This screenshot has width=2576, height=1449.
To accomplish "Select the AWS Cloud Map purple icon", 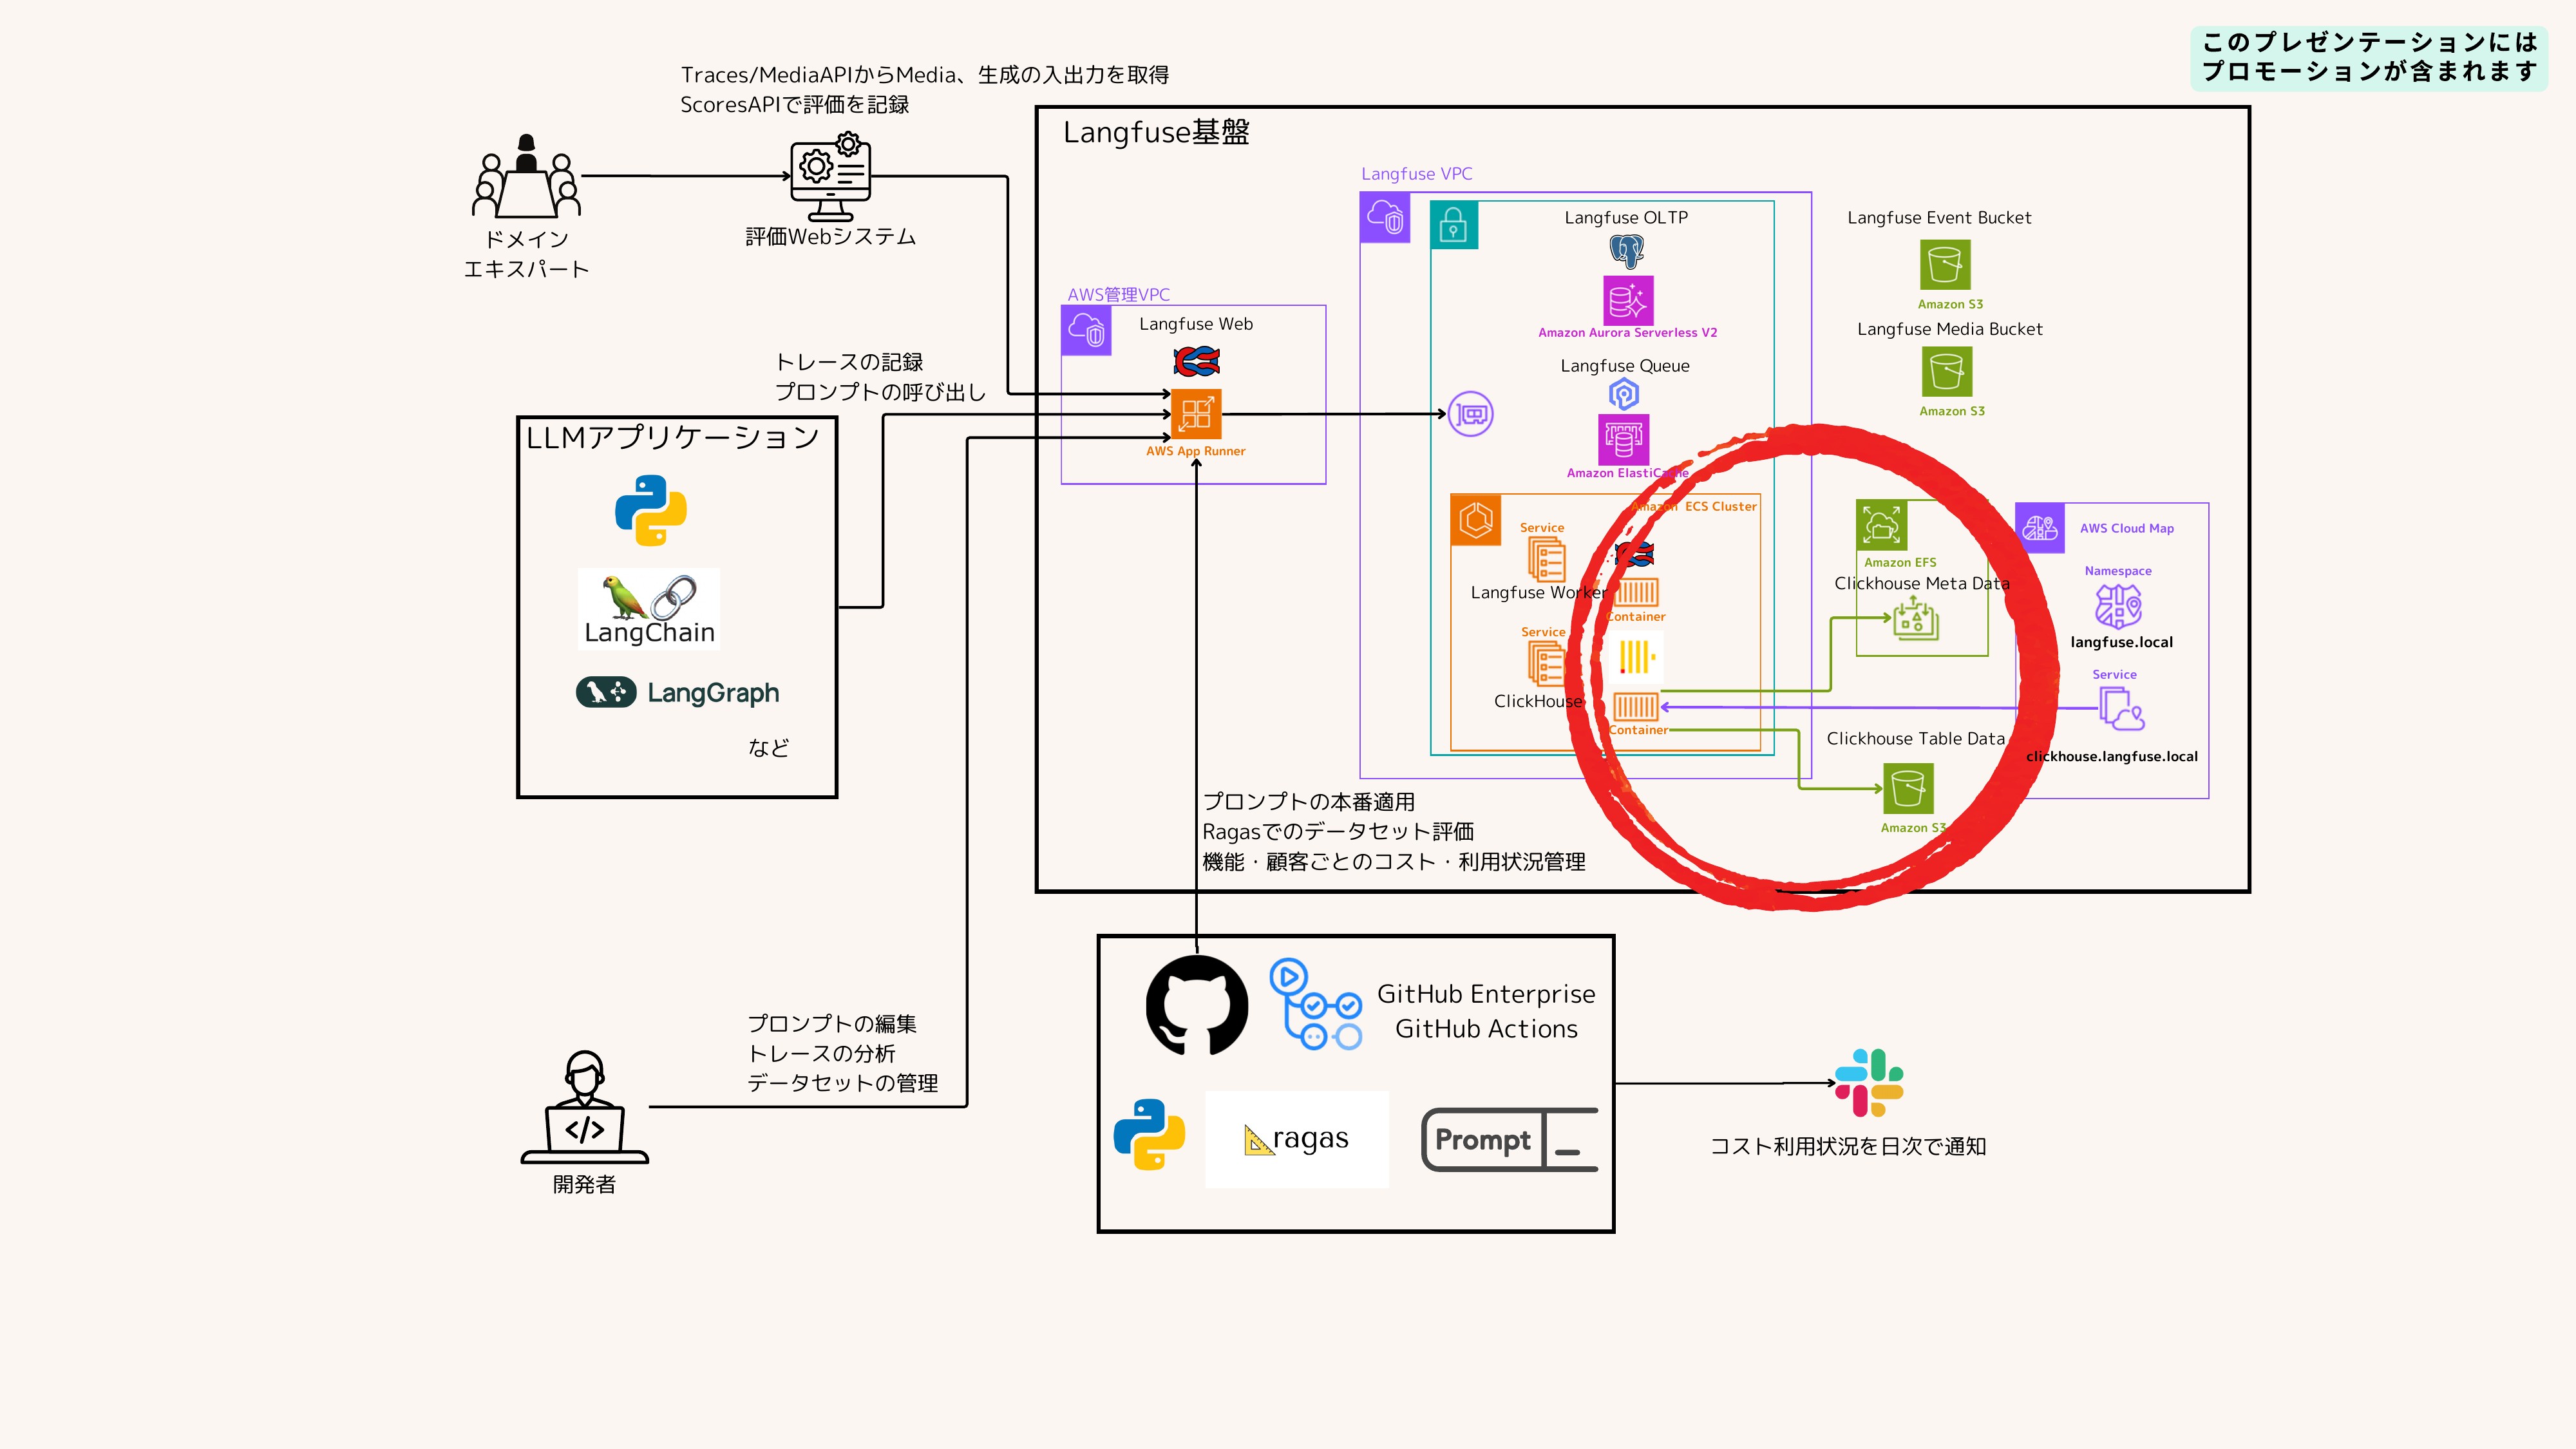I will point(2041,528).
